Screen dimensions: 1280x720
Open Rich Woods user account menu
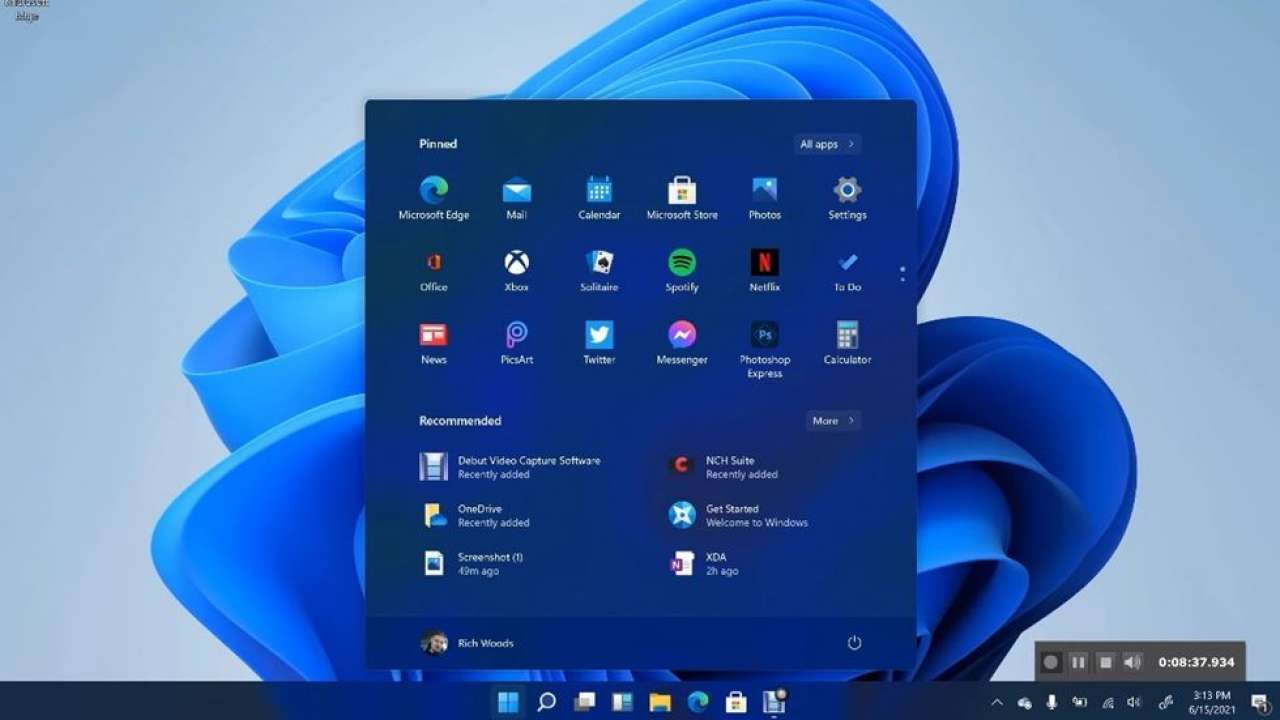tap(467, 643)
